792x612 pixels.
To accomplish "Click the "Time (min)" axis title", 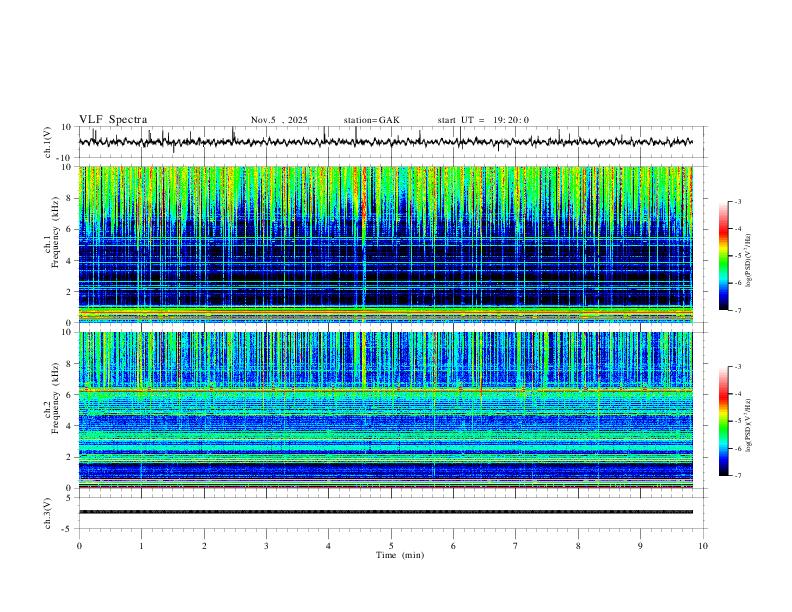I will tap(400, 555).
